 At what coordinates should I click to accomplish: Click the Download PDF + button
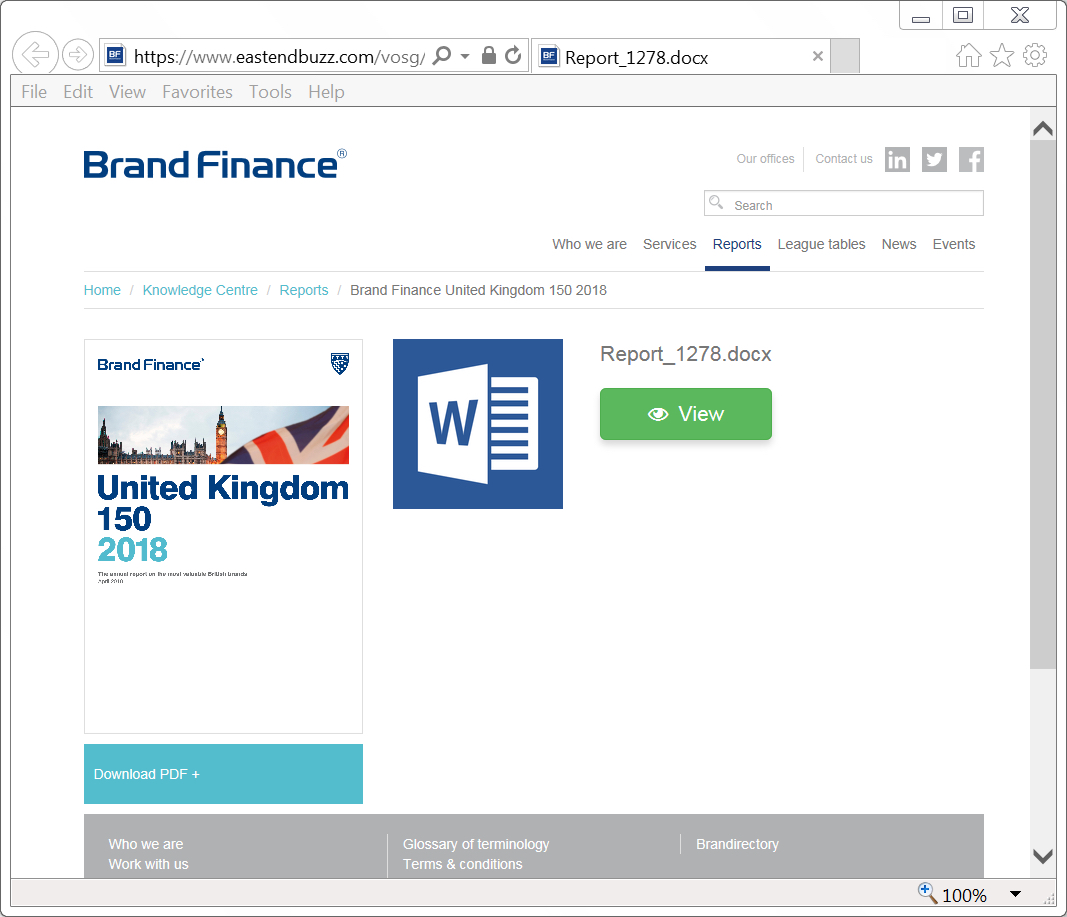click(x=223, y=774)
